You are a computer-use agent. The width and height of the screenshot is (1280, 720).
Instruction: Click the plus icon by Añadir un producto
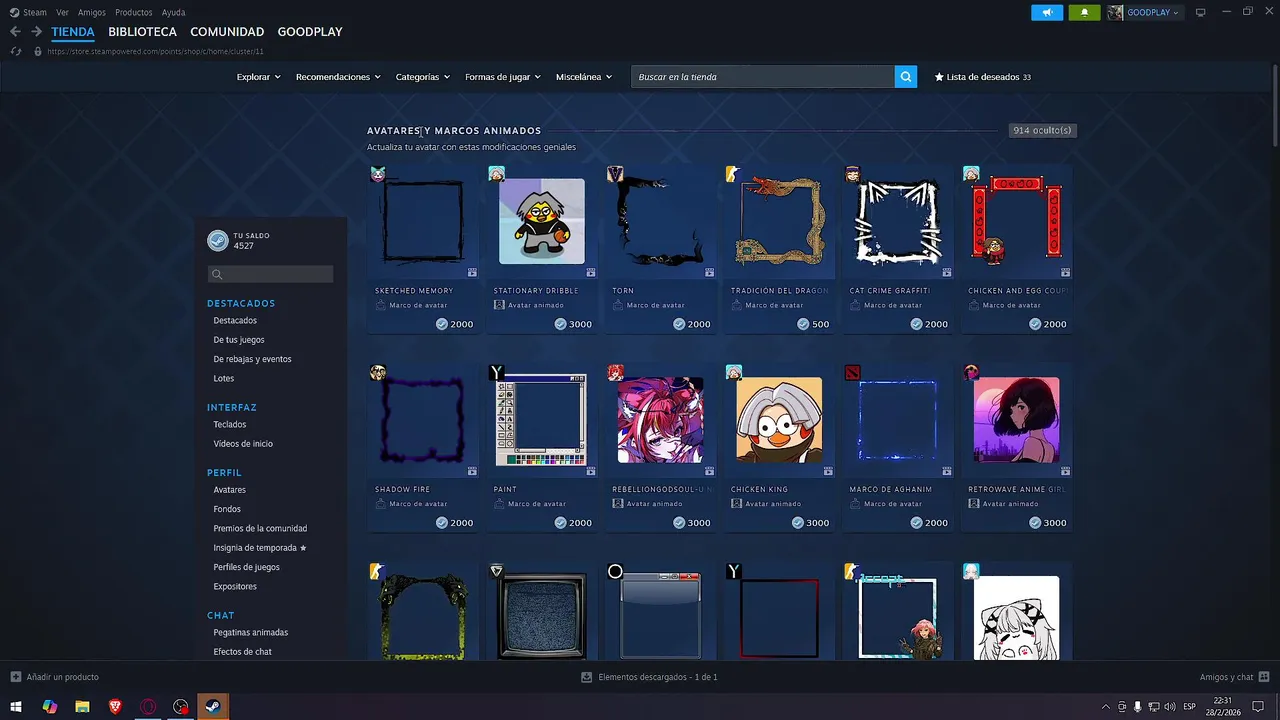16,677
